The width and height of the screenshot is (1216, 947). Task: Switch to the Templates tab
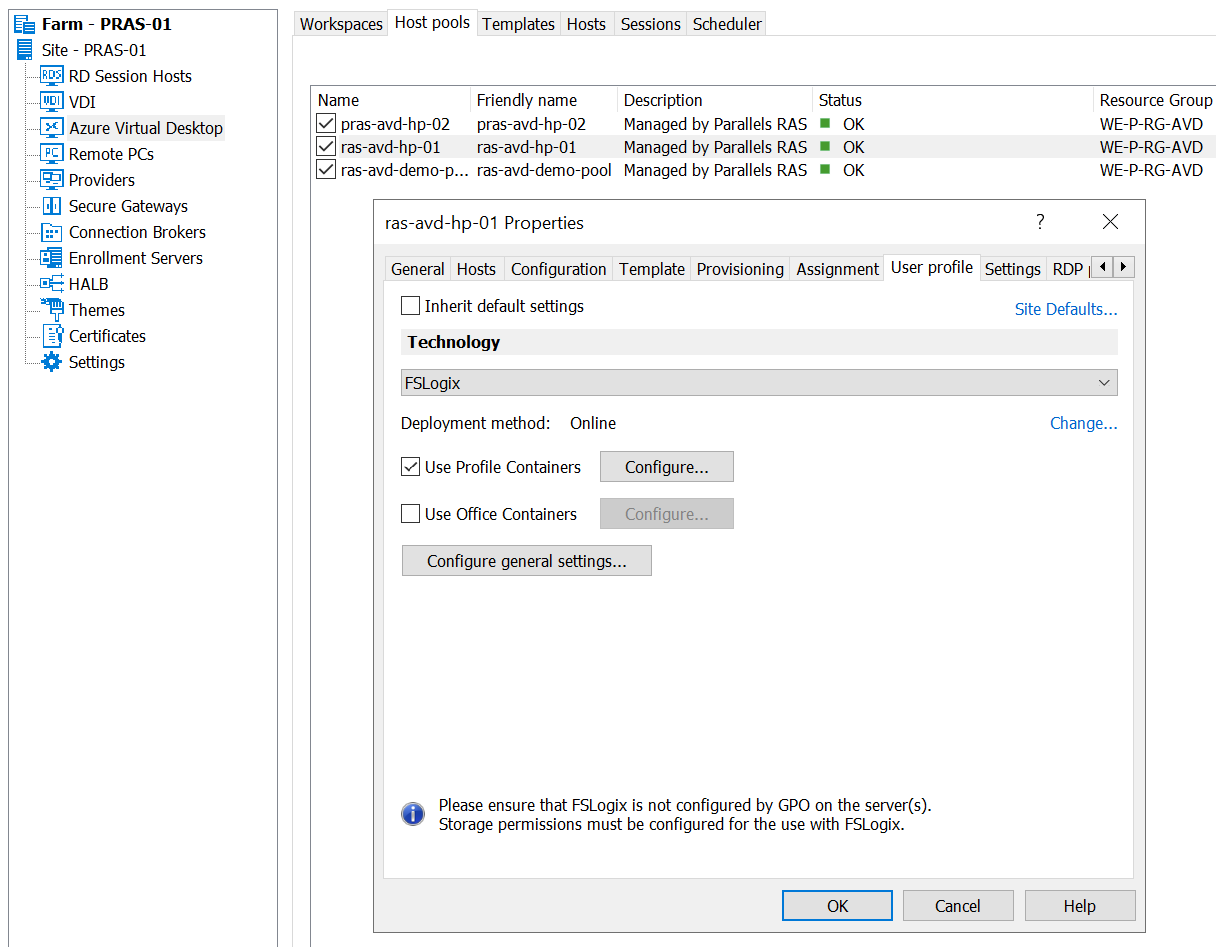pyautogui.click(x=518, y=24)
